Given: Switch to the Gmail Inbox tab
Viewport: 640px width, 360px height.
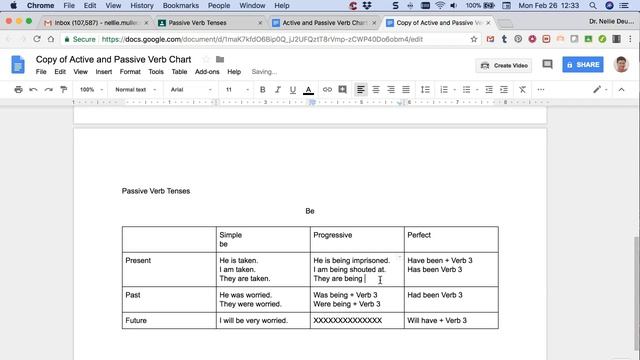Looking at the screenshot, I should pos(96,23).
